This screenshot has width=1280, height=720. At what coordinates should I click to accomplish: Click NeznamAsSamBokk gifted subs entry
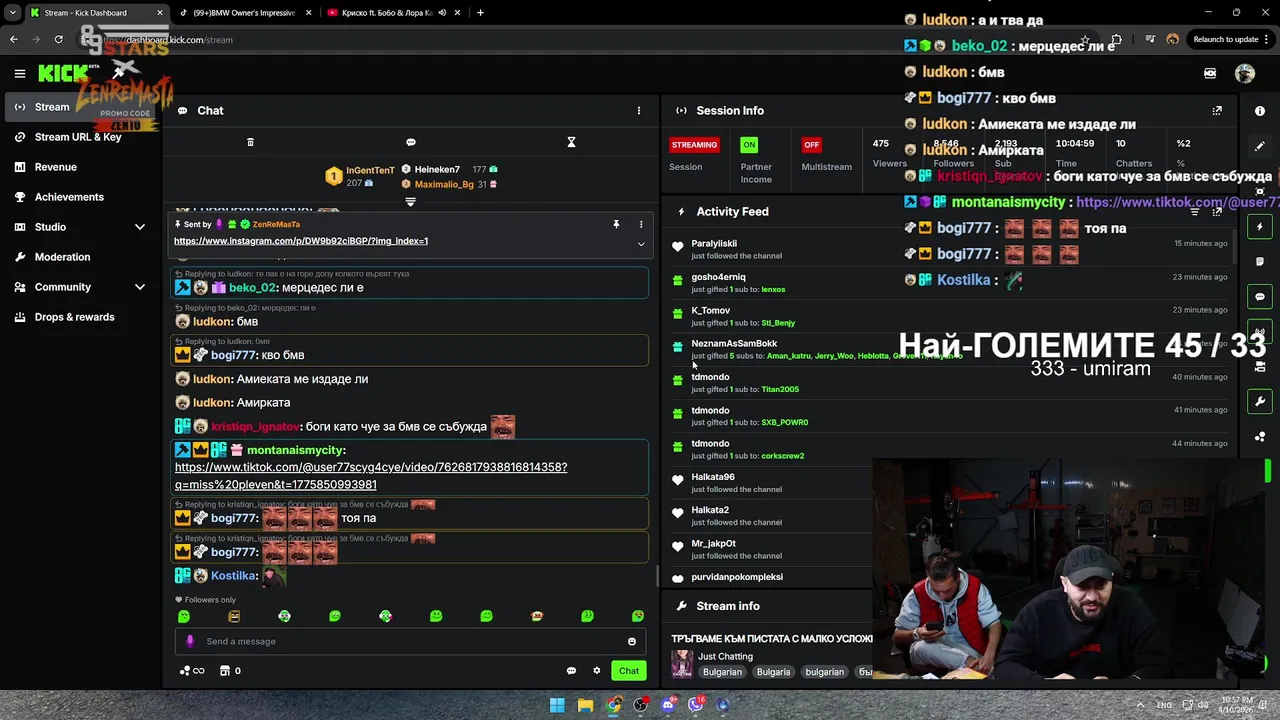[x=950, y=349]
